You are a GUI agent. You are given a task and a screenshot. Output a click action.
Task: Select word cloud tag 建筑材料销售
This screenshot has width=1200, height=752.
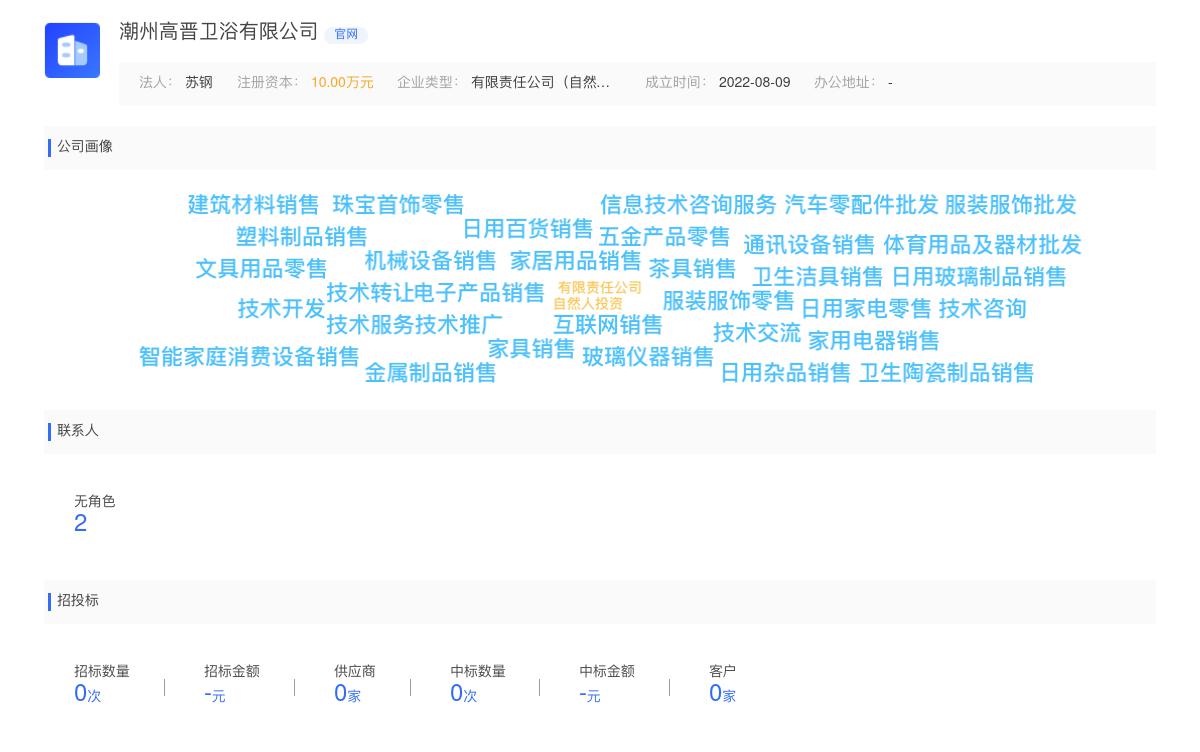pos(254,205)
